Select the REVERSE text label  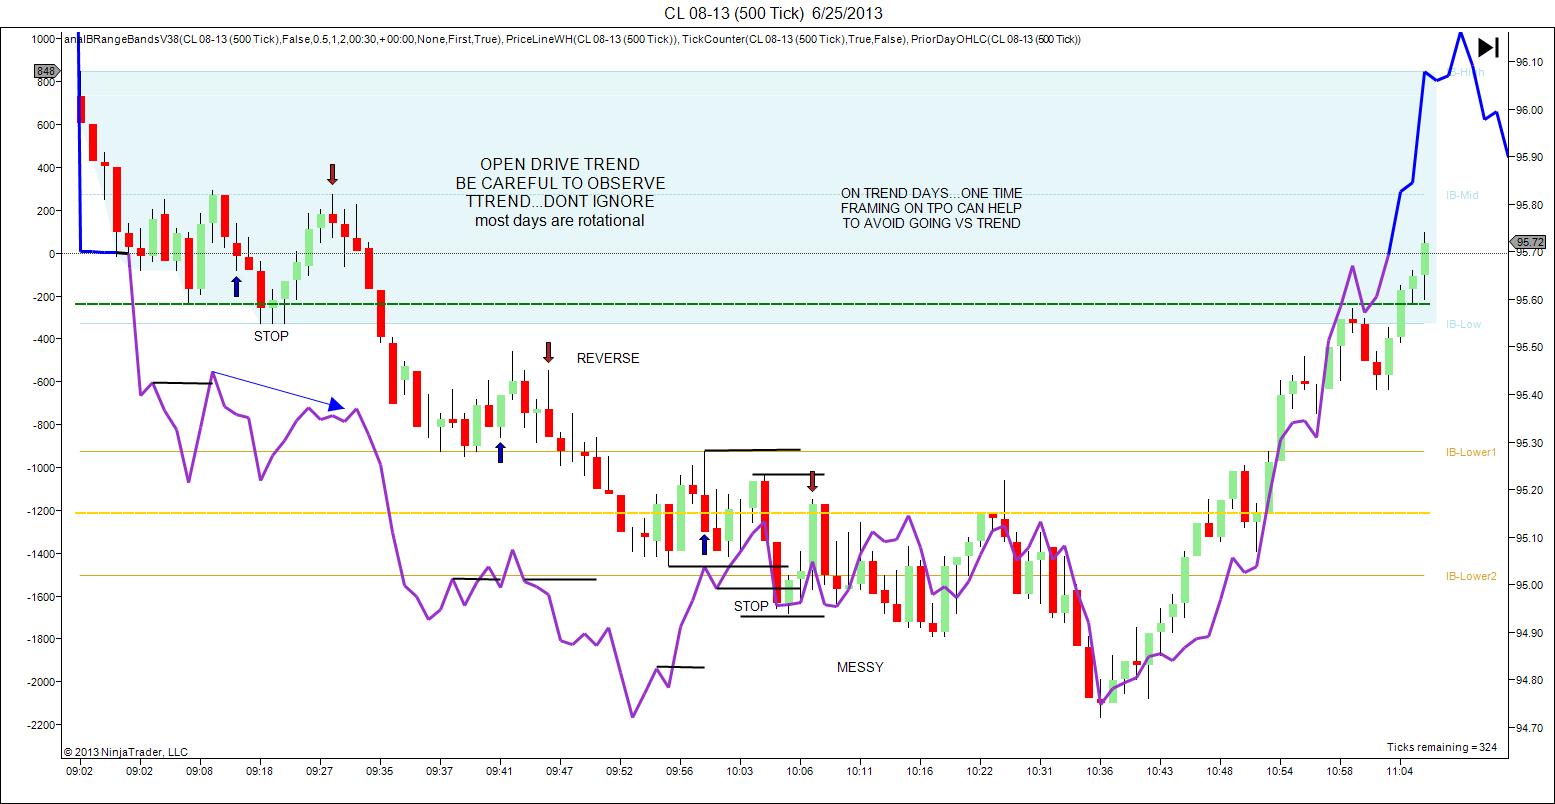coord(608,358)
